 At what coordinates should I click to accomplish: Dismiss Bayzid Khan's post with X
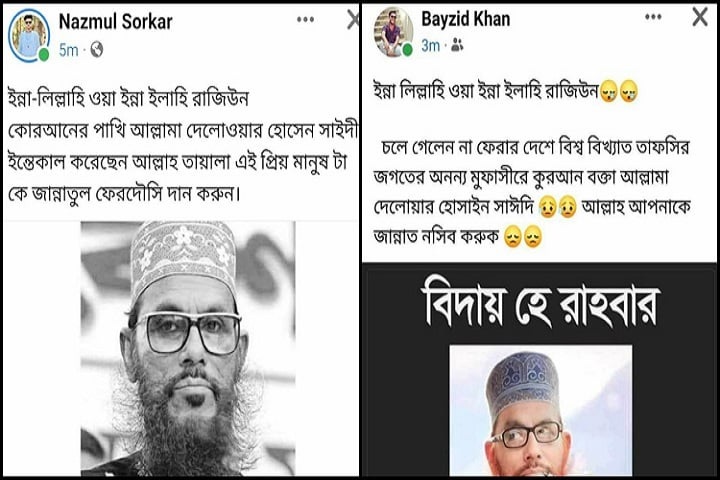pos(700,17)
